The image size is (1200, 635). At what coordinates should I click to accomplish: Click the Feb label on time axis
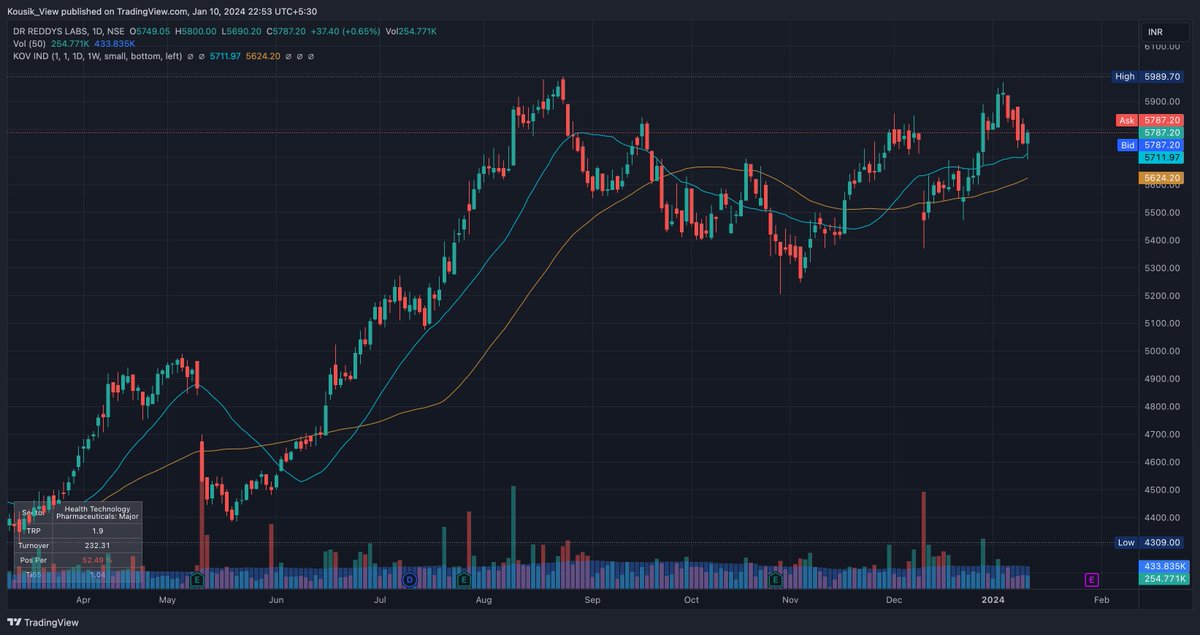(x=1101, y=600)
